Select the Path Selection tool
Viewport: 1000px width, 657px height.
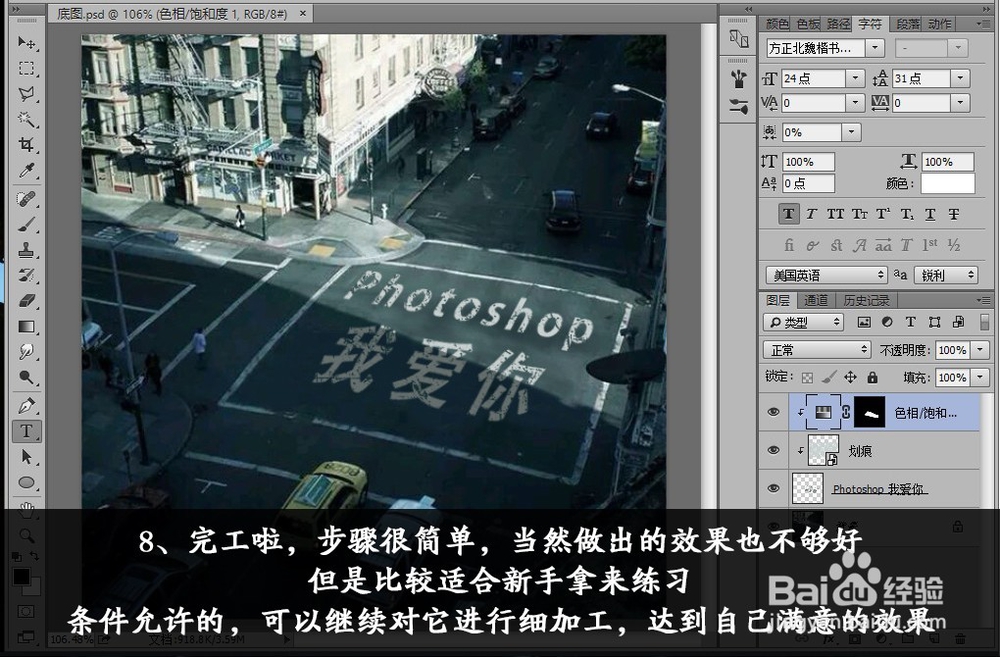26,457
